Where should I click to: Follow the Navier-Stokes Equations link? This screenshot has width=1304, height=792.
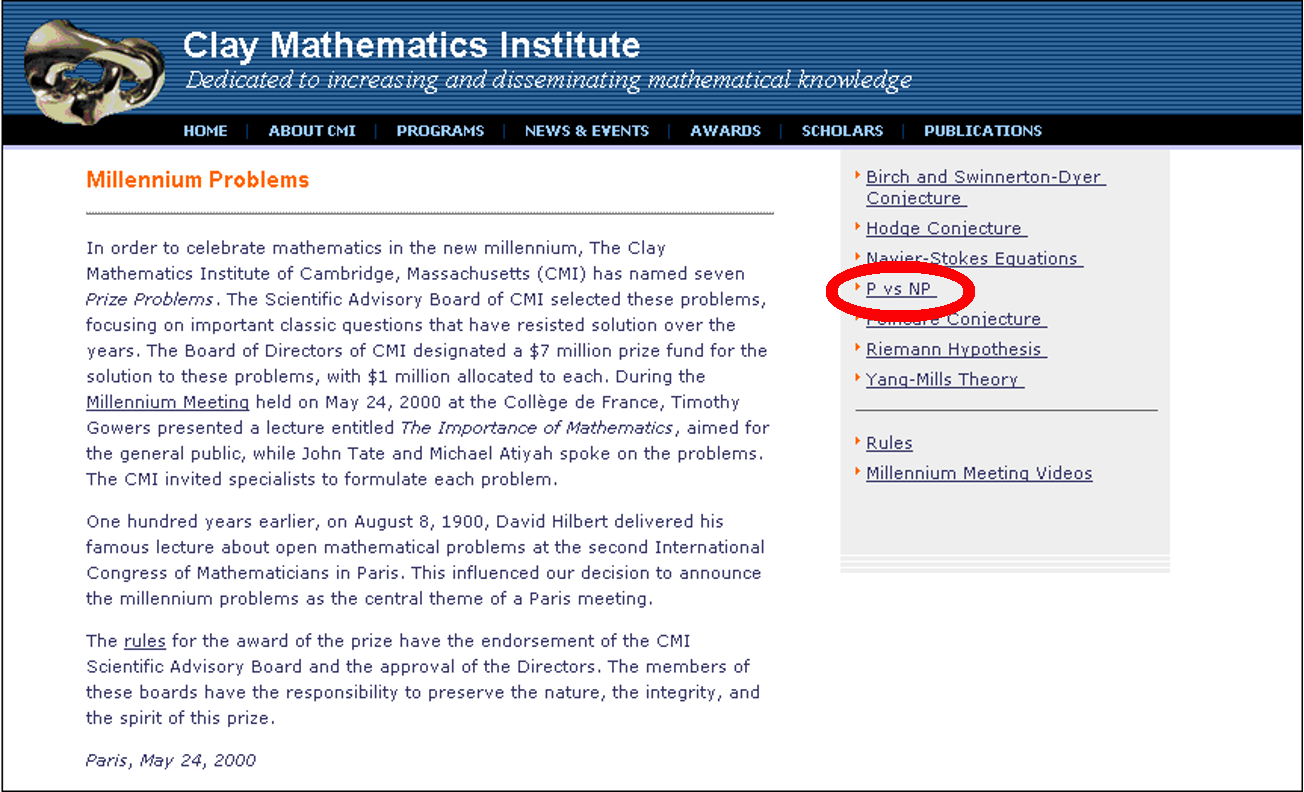click(974, 258)
